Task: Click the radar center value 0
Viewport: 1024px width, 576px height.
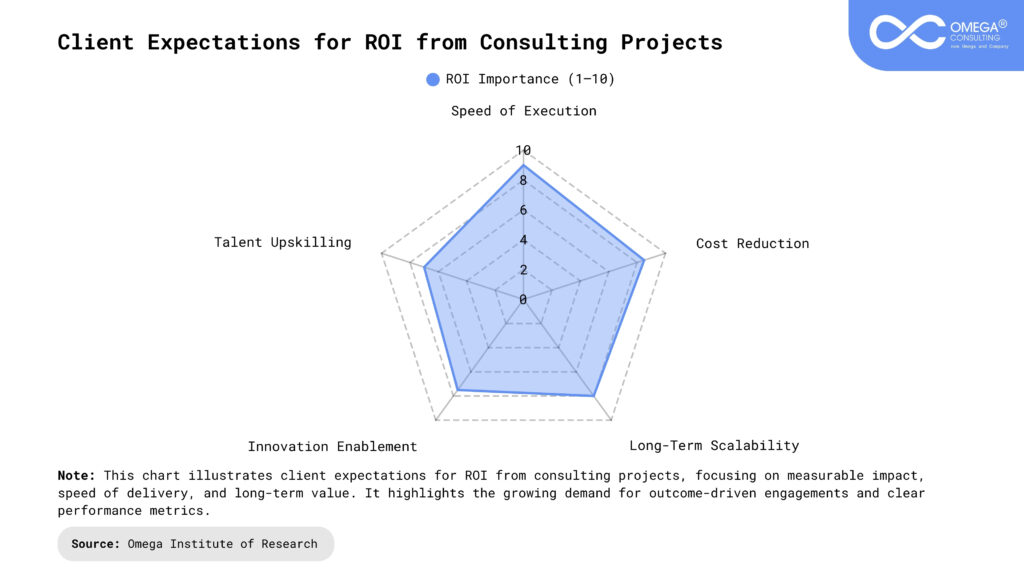Action: [x=523, y=299]
